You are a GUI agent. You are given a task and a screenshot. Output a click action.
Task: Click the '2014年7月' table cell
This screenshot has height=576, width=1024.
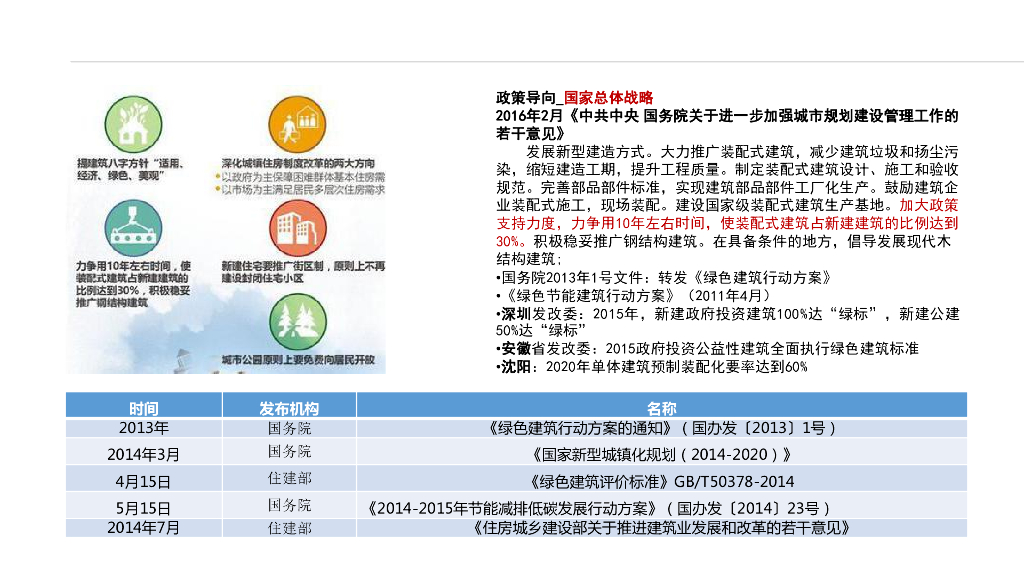144,528
